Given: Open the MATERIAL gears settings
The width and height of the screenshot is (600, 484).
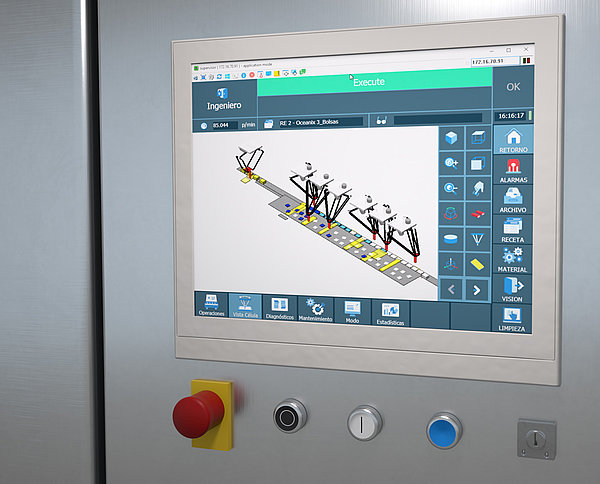Looking at the screenshot, I should click(513, 260).
